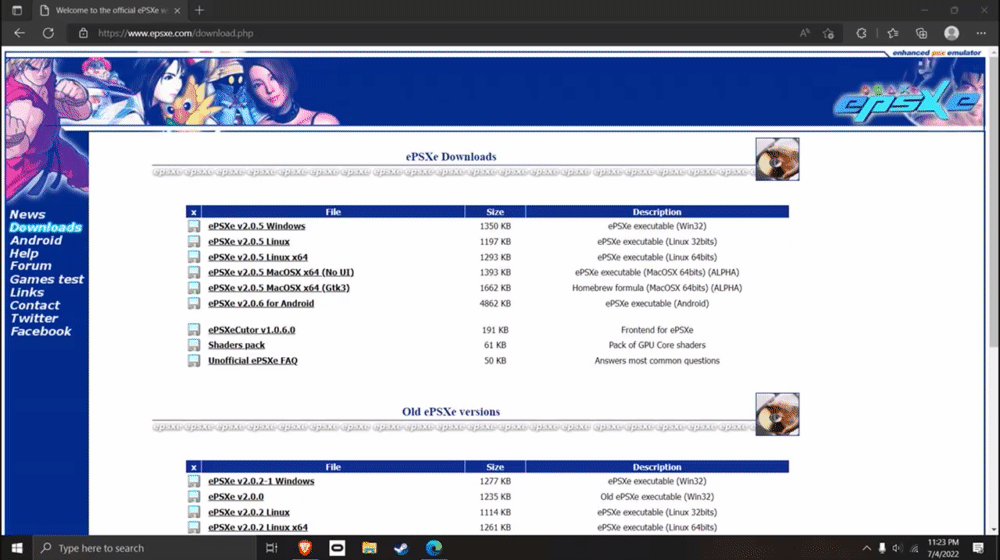Download ePSXe v2.0.6 for Android

pyautogui.click(x=261, y=304)
